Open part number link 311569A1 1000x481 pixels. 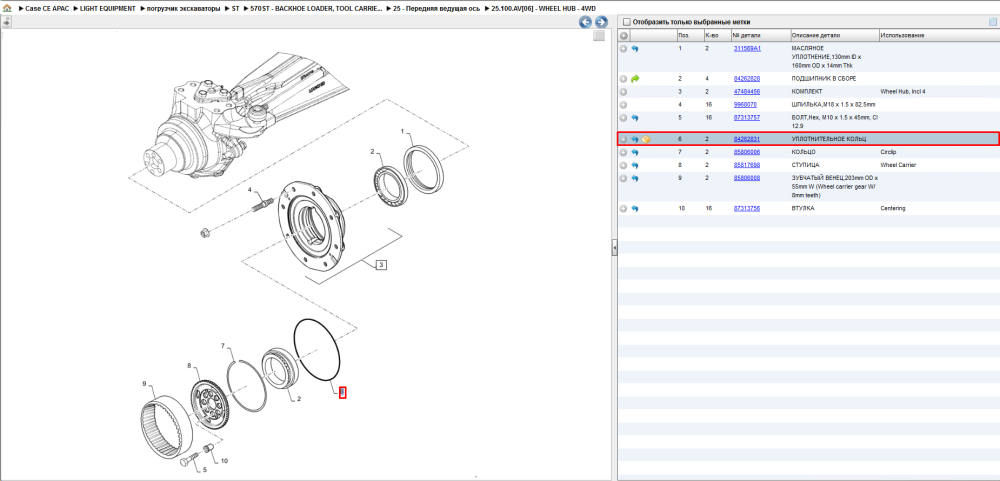point(747,48)
